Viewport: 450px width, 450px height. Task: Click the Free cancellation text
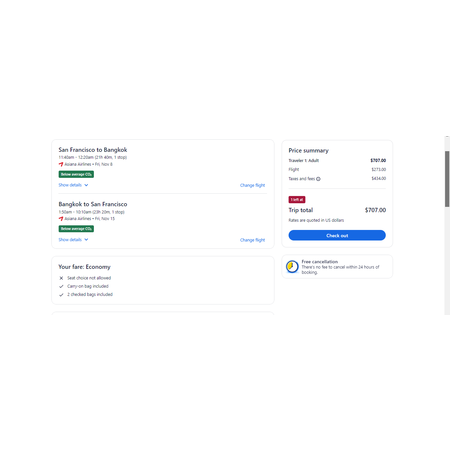click(320, 262)
